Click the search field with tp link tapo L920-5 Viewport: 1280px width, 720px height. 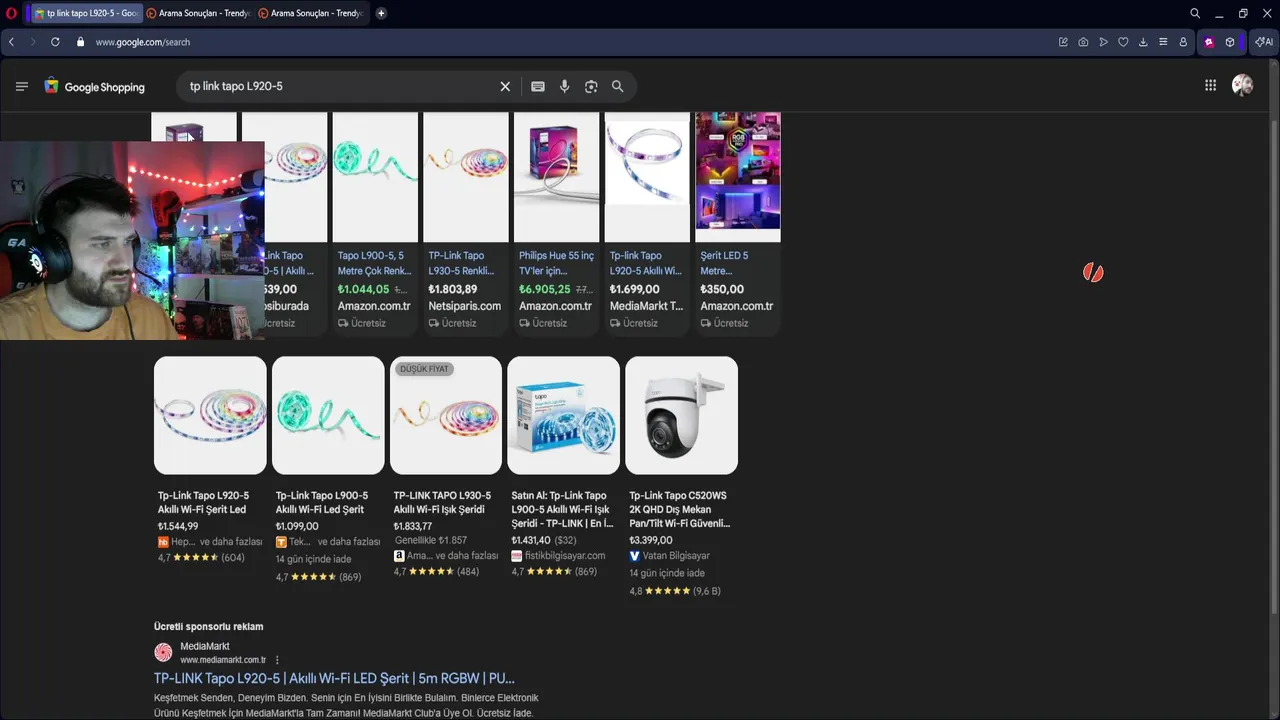(340, 87)
